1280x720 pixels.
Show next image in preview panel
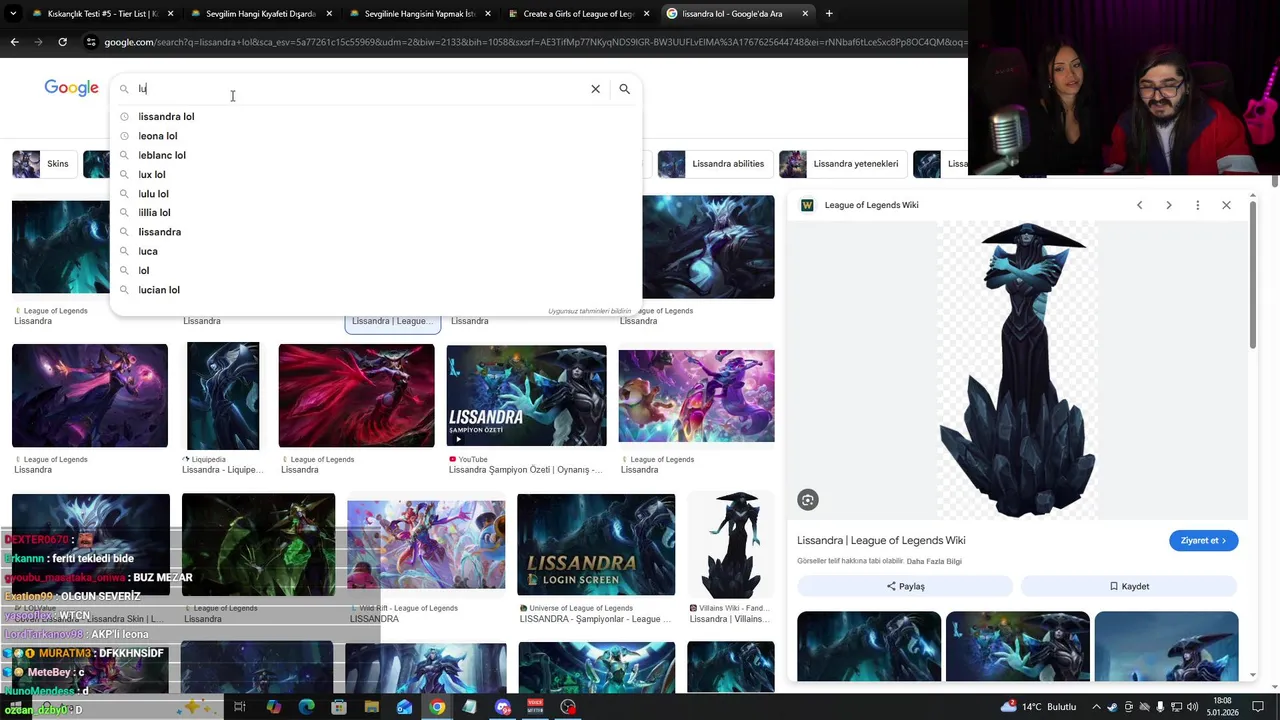pos(1168,205)
